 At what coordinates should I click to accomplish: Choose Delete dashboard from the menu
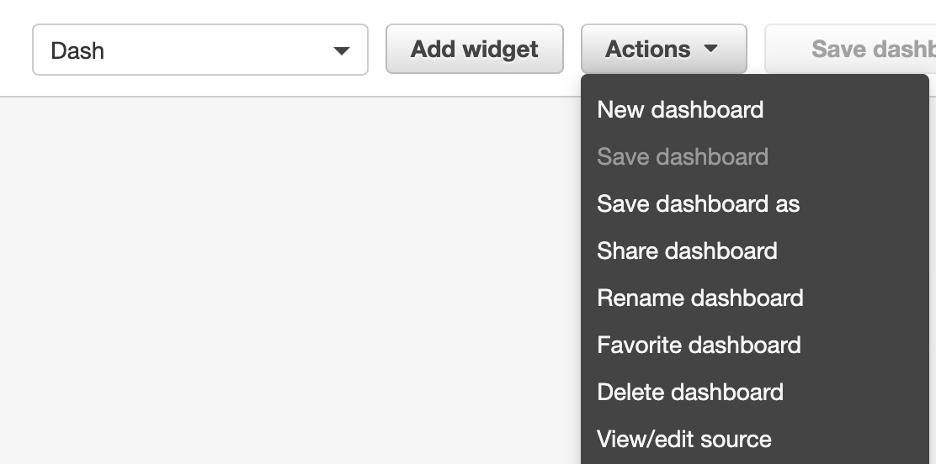tap(690, 392)
